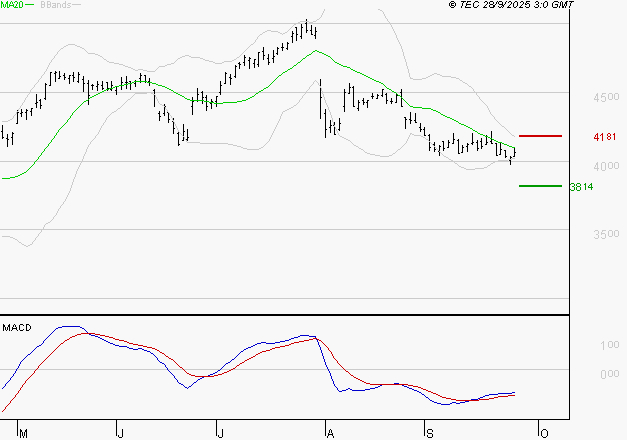
Task: Click the 000 zero label on MACD axis
Action: [608, 374]
